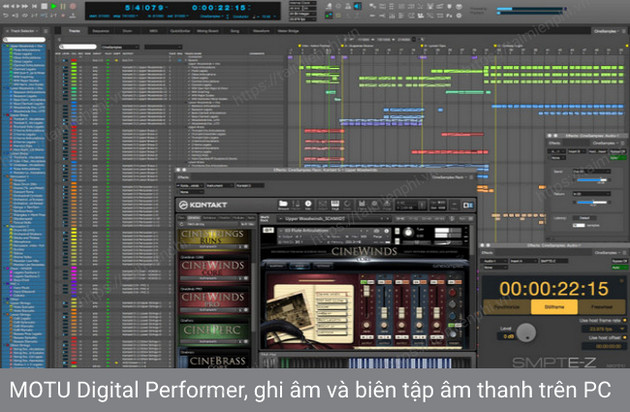Open Kontakt's Options gear icon
The height and width of the screenshot is (412, 630).
coord(374,205)
